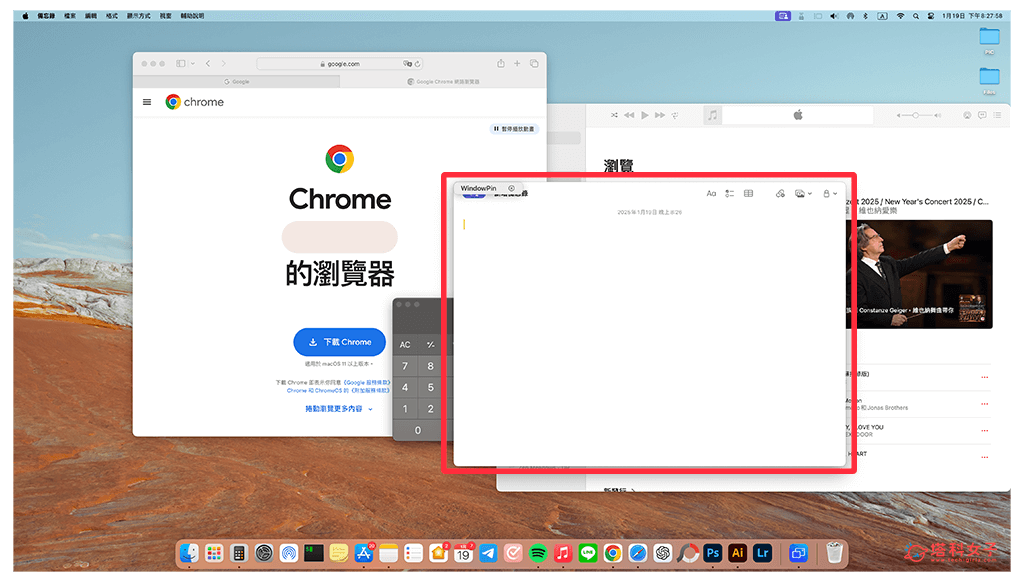
Task: Open a new tab in Safari
Action: coord(517,63)
